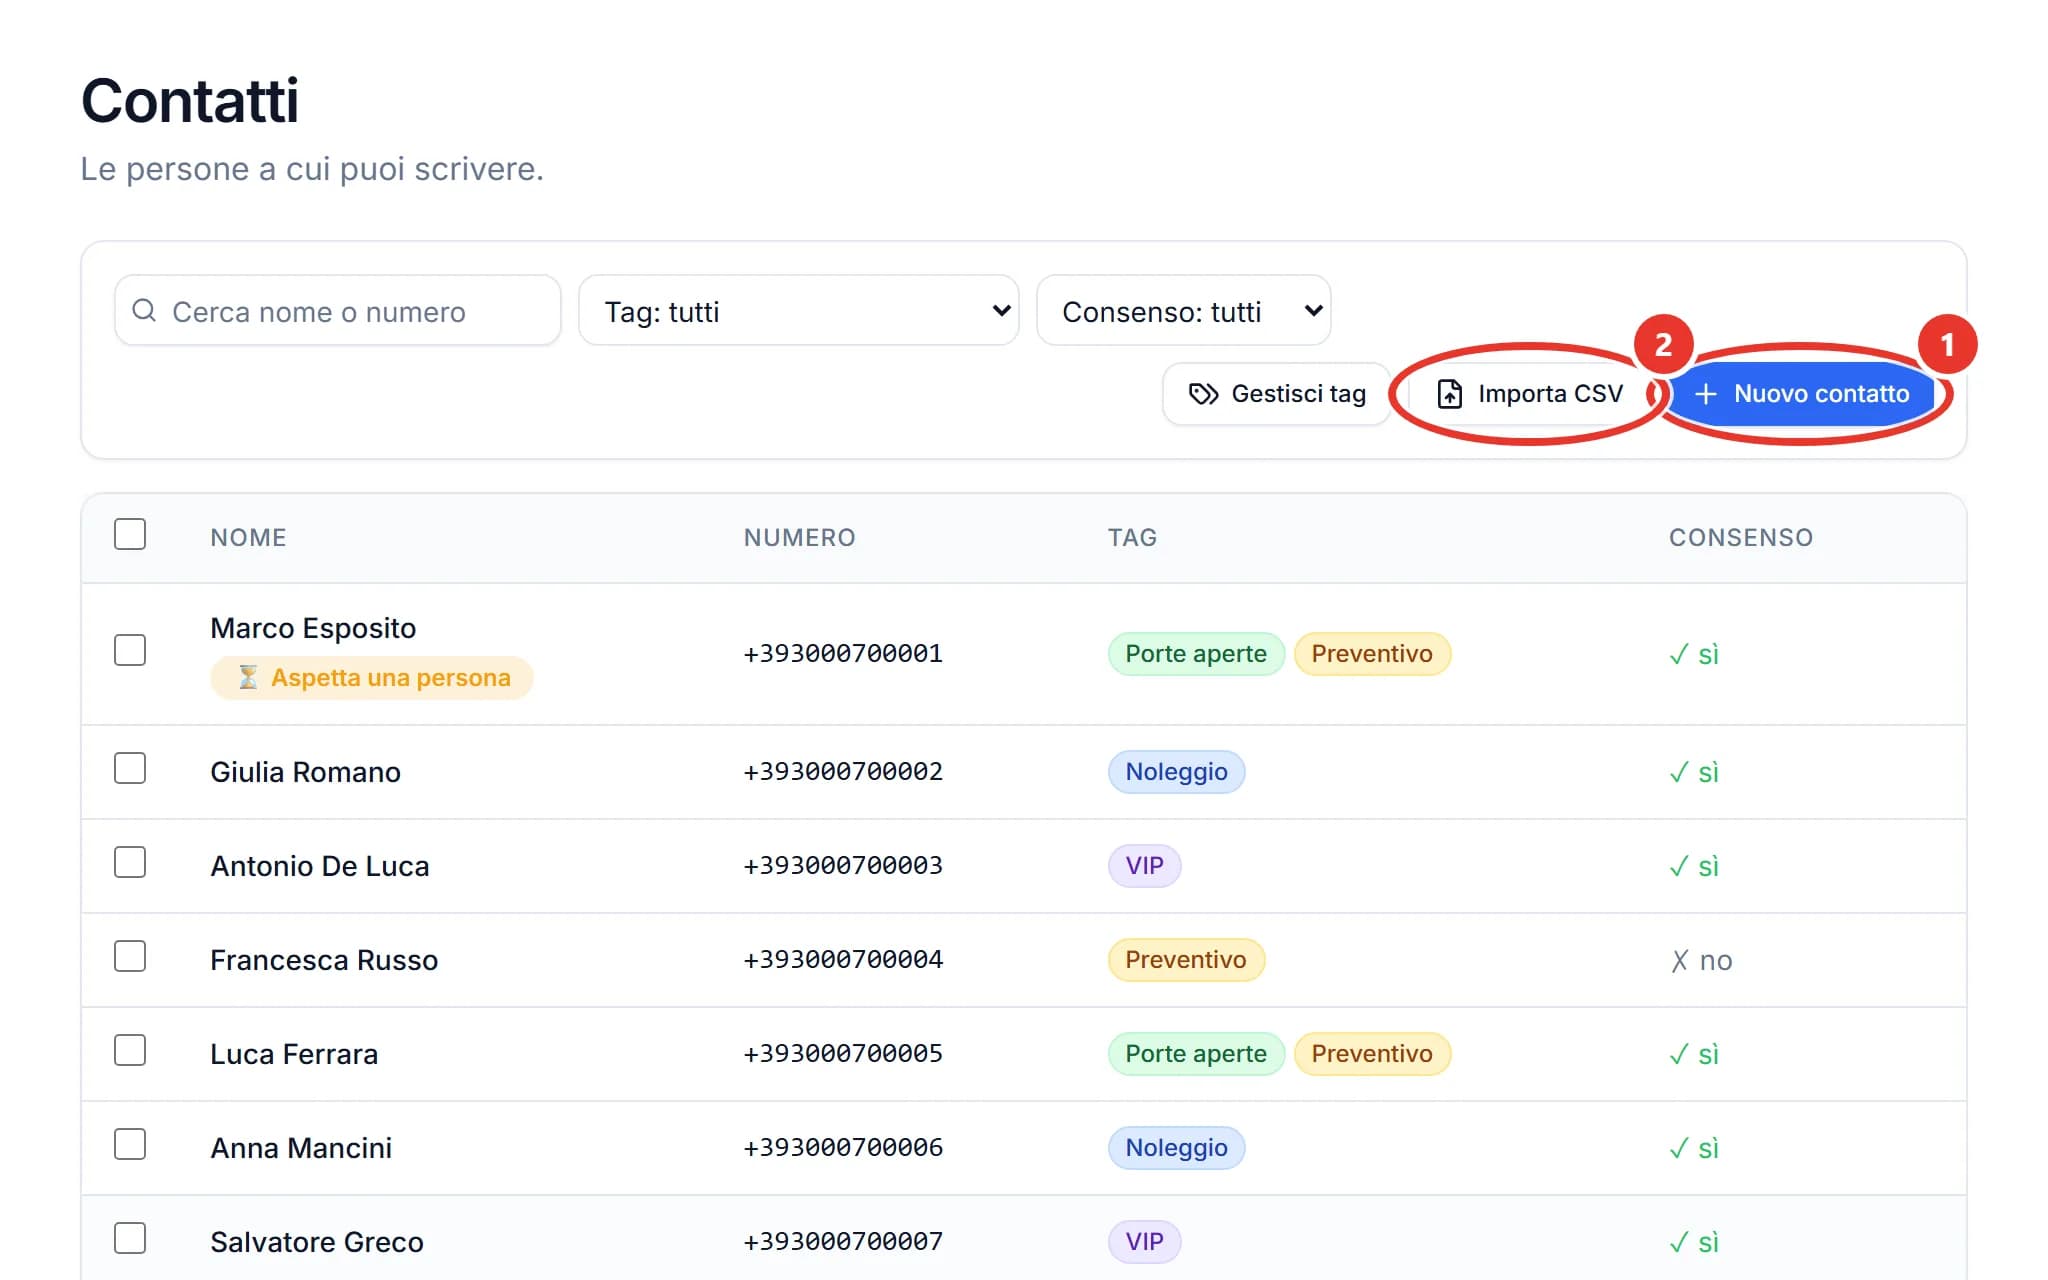Click the number +393000700006
Viewport: 2048px width, 1280px height.
tap(843, 1148)
